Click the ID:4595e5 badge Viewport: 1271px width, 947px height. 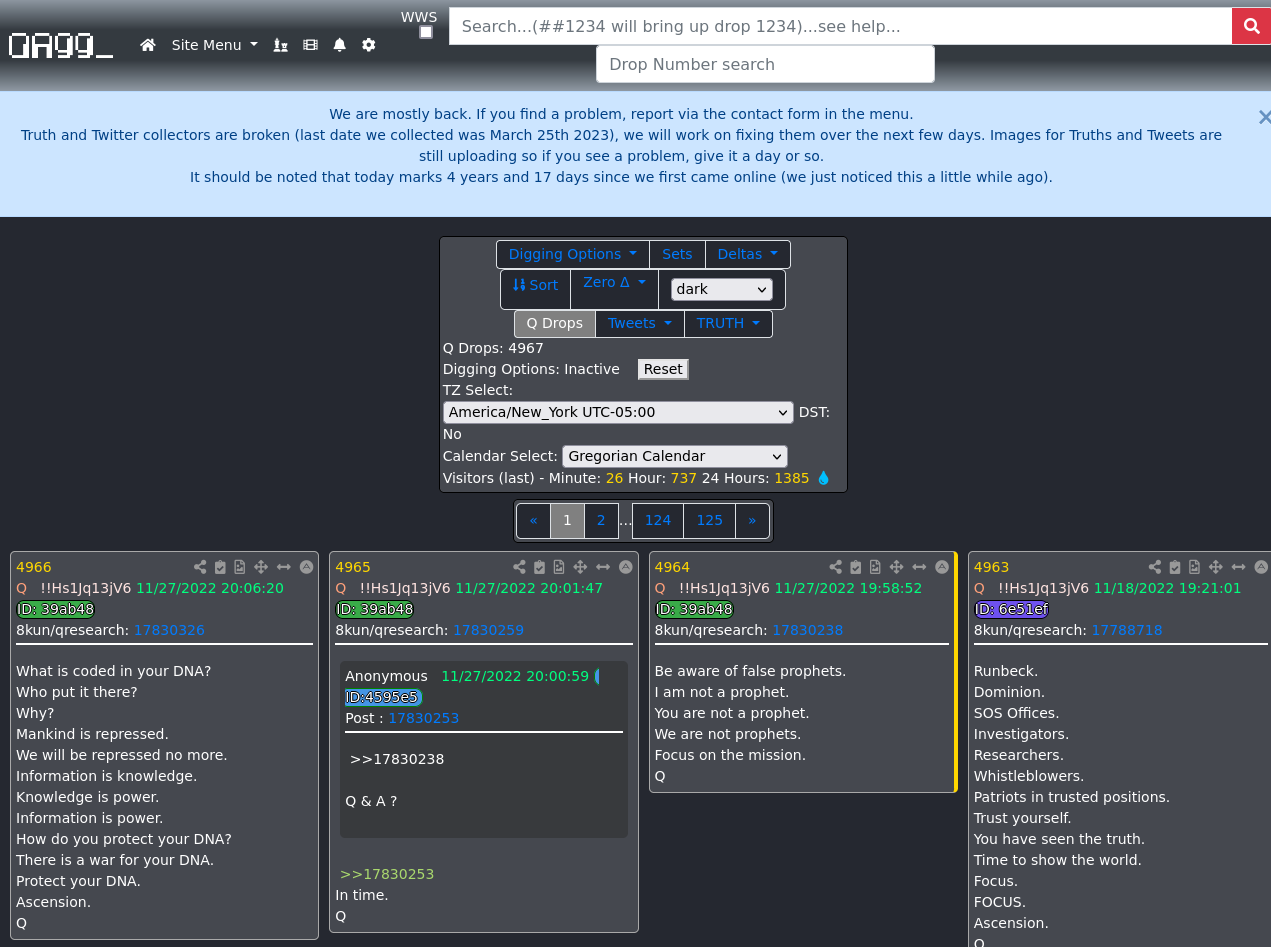point(384,697)
